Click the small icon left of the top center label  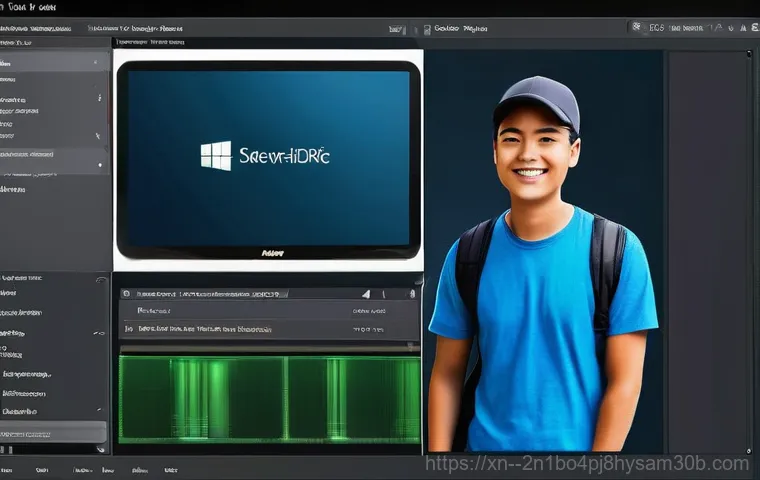[426, 30]
